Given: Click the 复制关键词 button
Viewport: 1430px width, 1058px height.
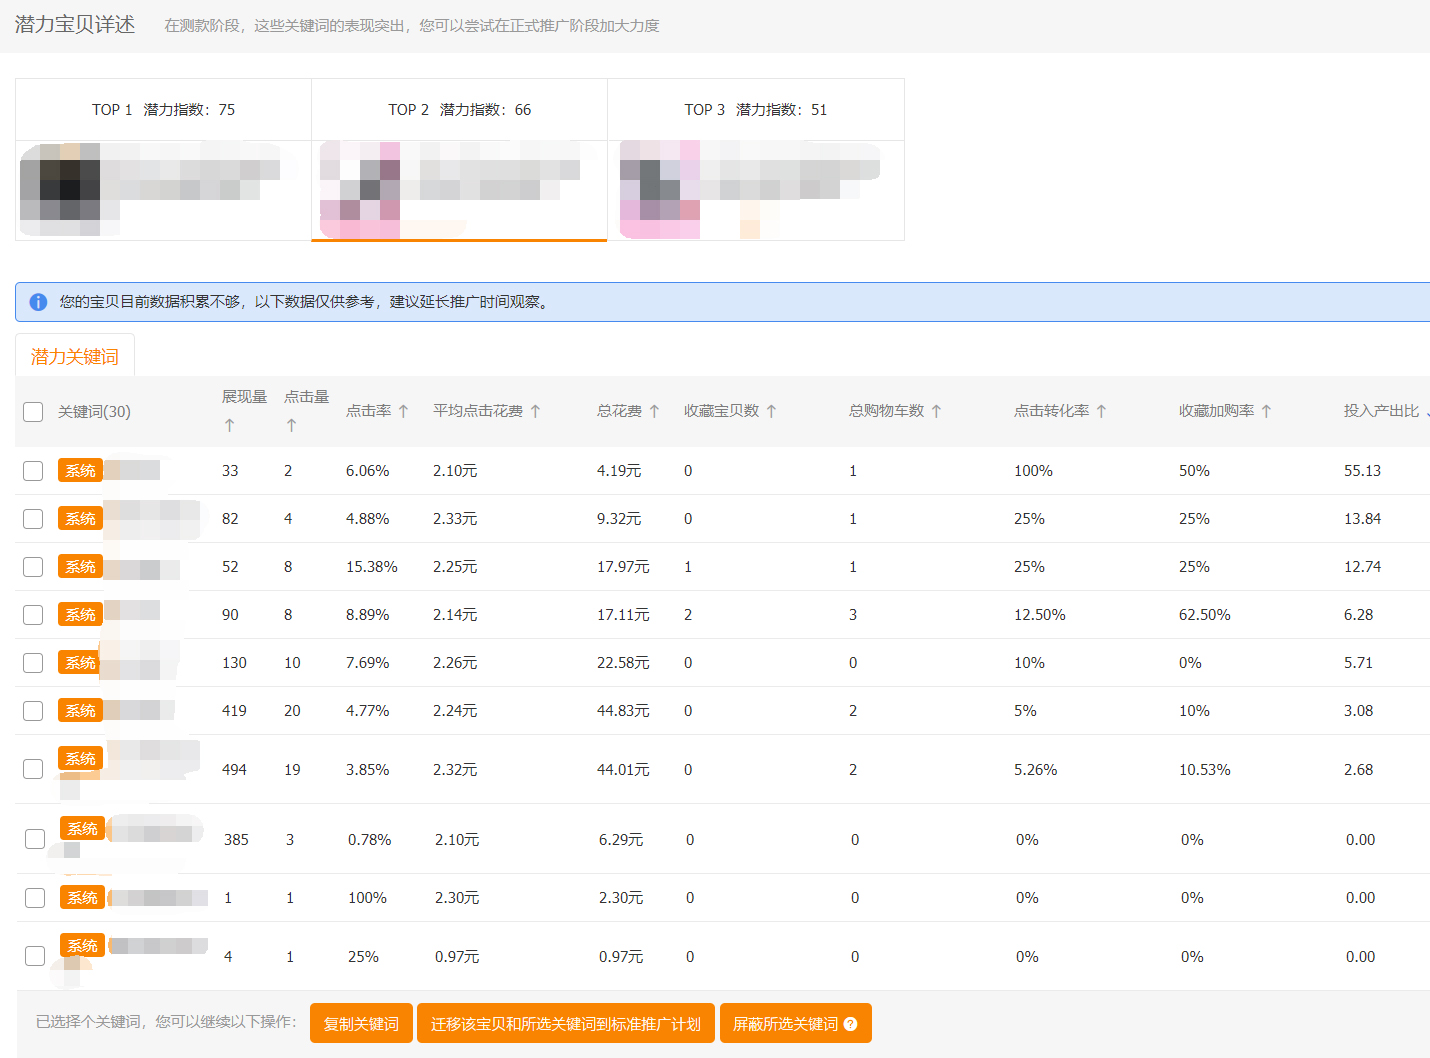Looking at the screenshot, I should pos(361,1024).
